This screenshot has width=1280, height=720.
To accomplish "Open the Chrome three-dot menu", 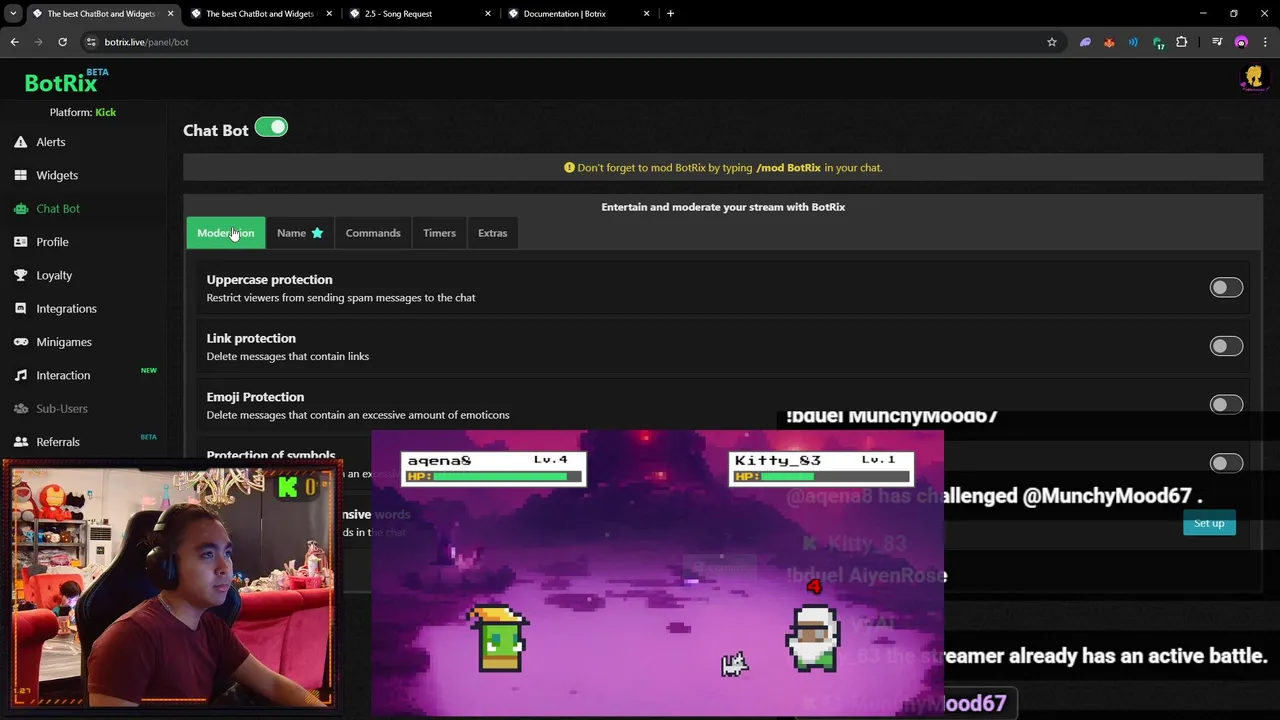I will tap(1265, 42).
